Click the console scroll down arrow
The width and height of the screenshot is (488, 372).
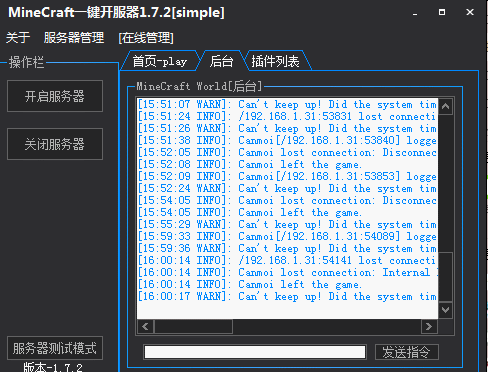(x=446, y=310)
